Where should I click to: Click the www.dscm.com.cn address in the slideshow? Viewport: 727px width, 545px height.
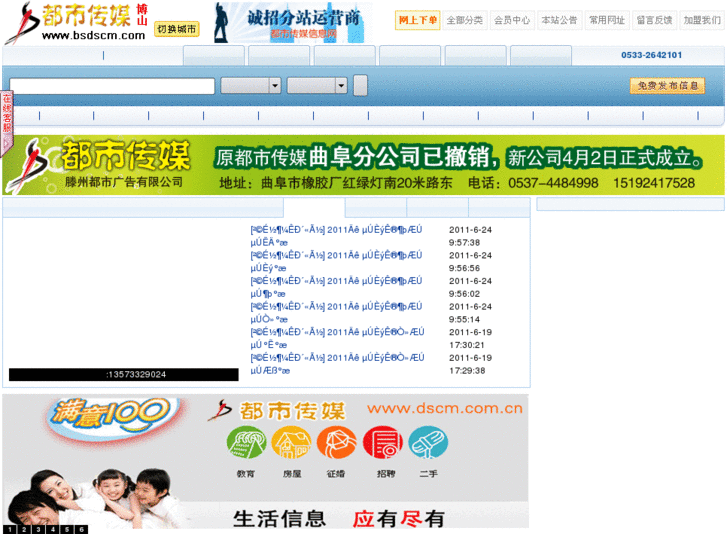[x=445, y=409]
